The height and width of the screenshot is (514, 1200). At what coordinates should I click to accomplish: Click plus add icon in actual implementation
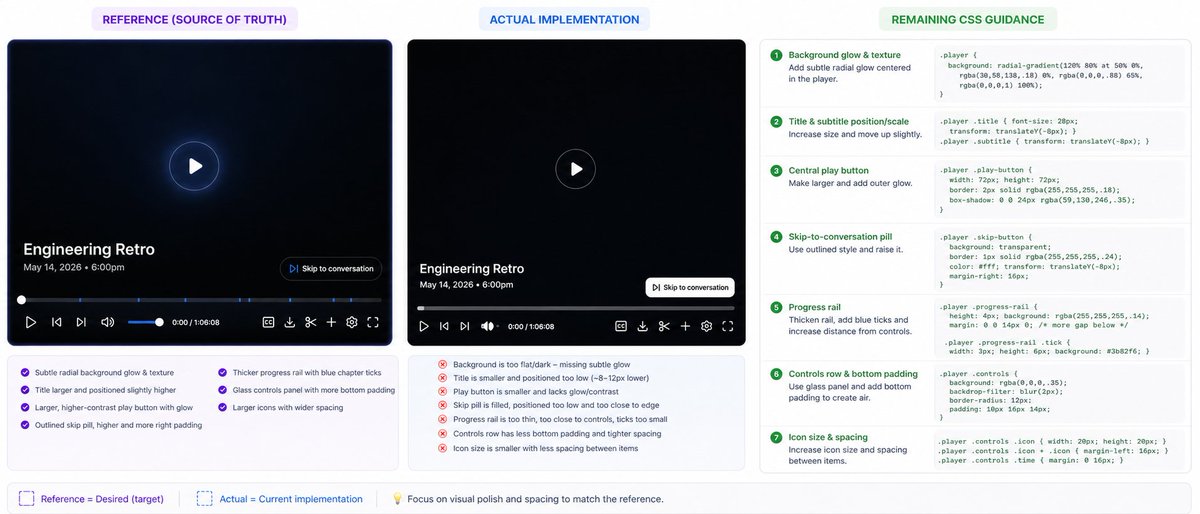[685, 326]
